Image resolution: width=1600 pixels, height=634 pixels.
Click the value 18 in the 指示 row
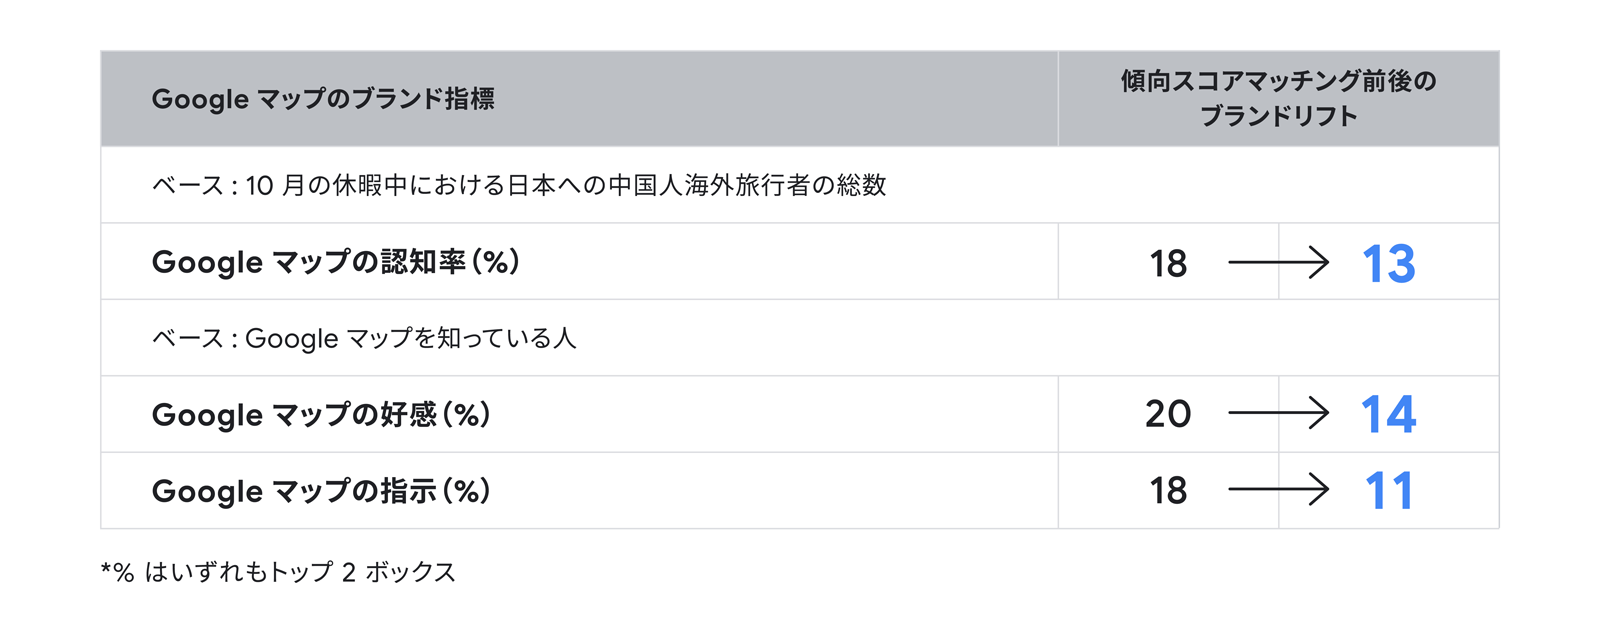[x=1168, y=491]
